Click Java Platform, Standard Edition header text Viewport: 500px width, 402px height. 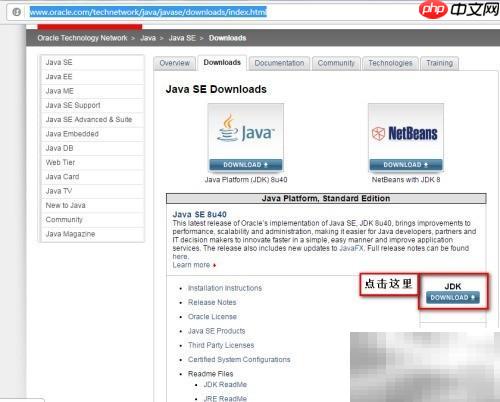326,199
